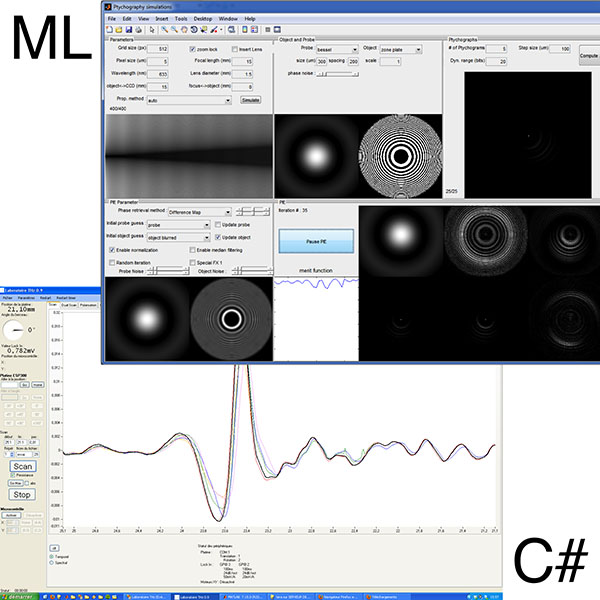Click the Save floppy disk icon
Image resolution: width=600 pixels, height=600 pixels.
[129, 29]
